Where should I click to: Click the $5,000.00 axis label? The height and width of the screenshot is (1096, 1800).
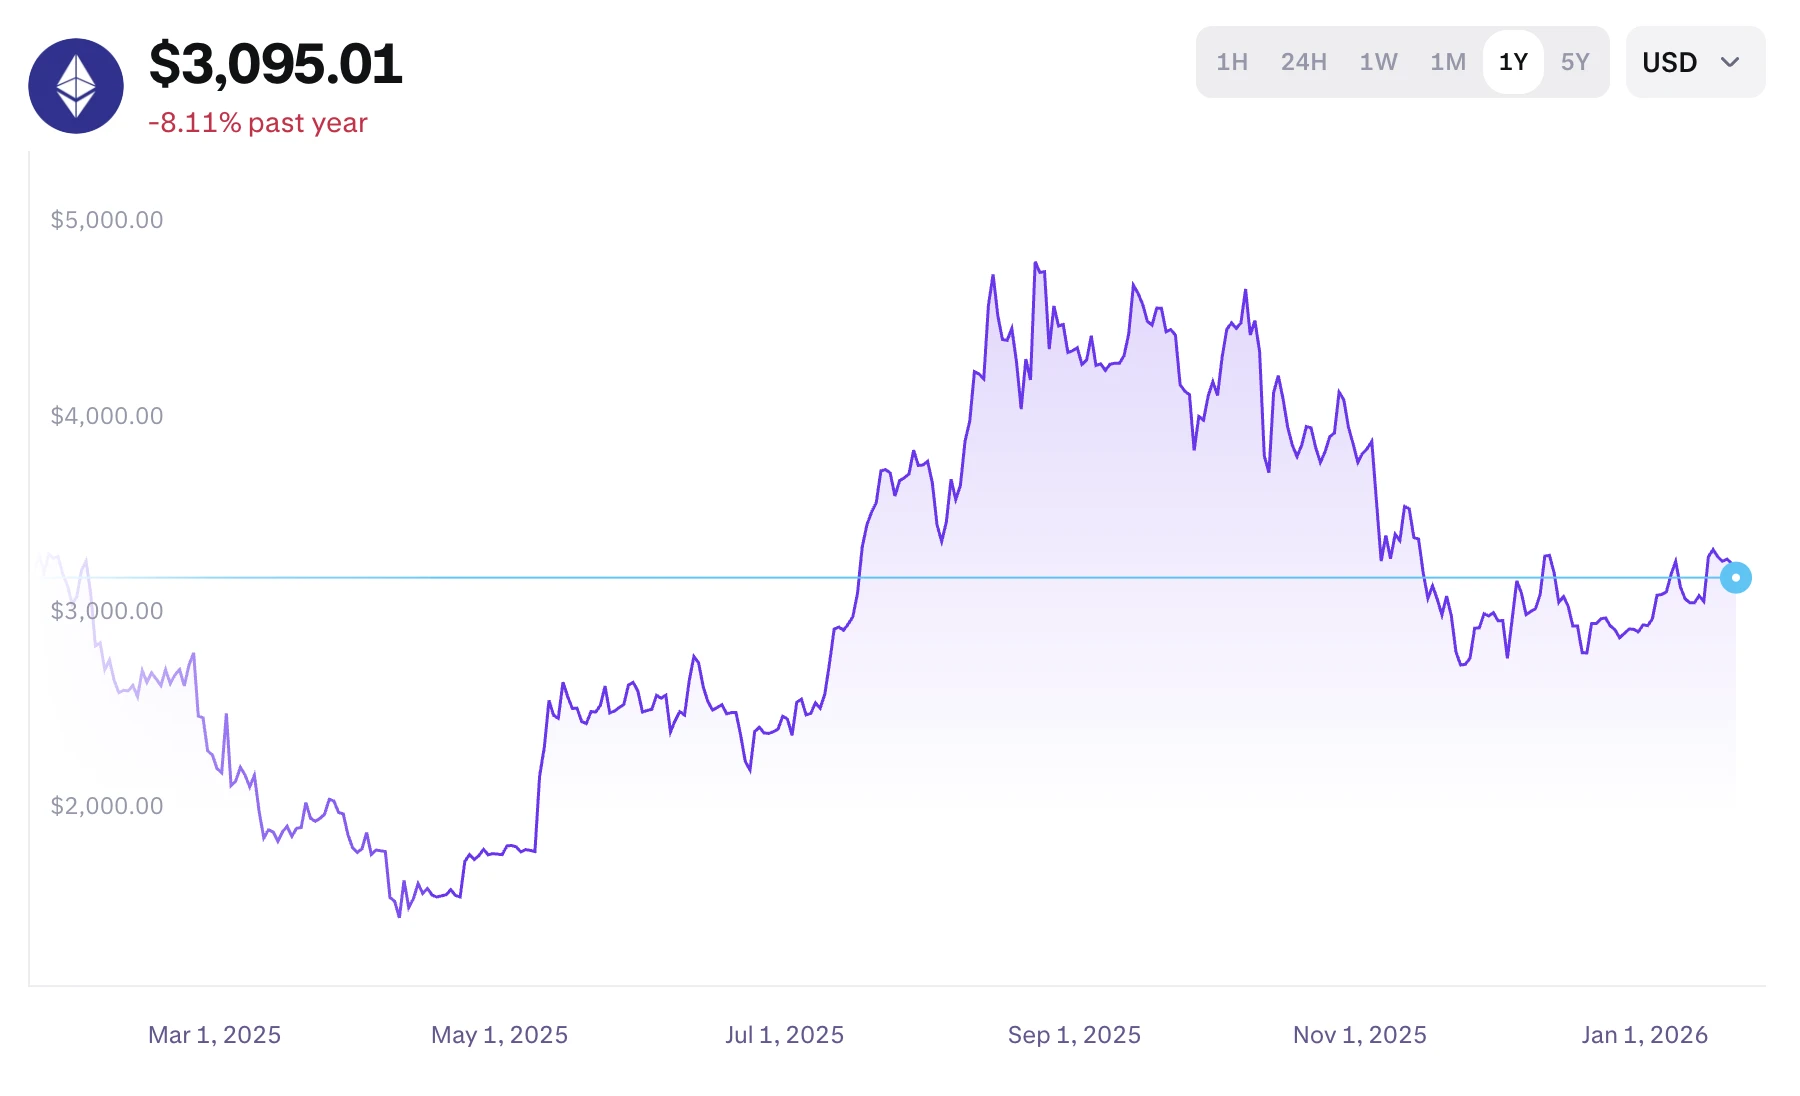[x=107, y=220]
